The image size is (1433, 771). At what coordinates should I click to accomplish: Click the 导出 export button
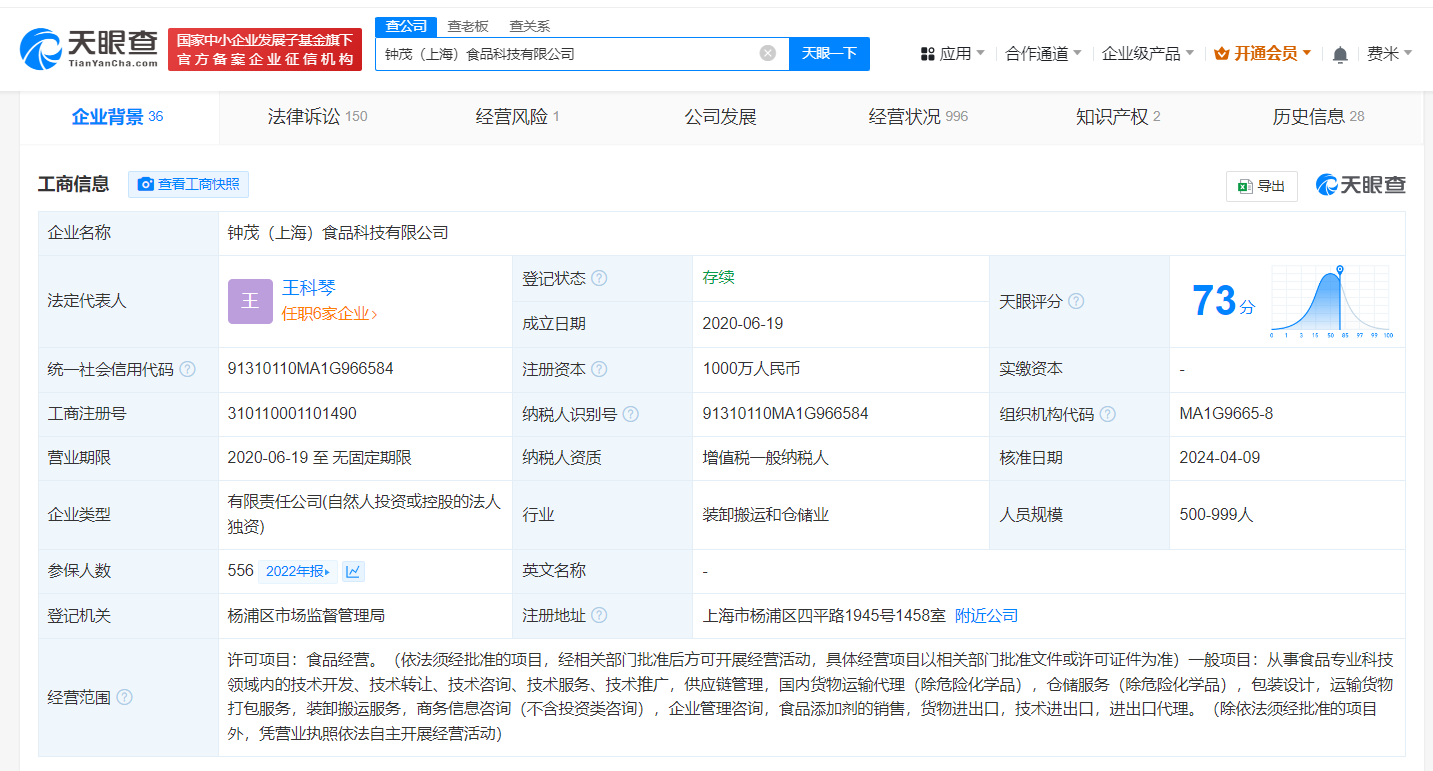pyautogui.click(x=1261, y=186)
